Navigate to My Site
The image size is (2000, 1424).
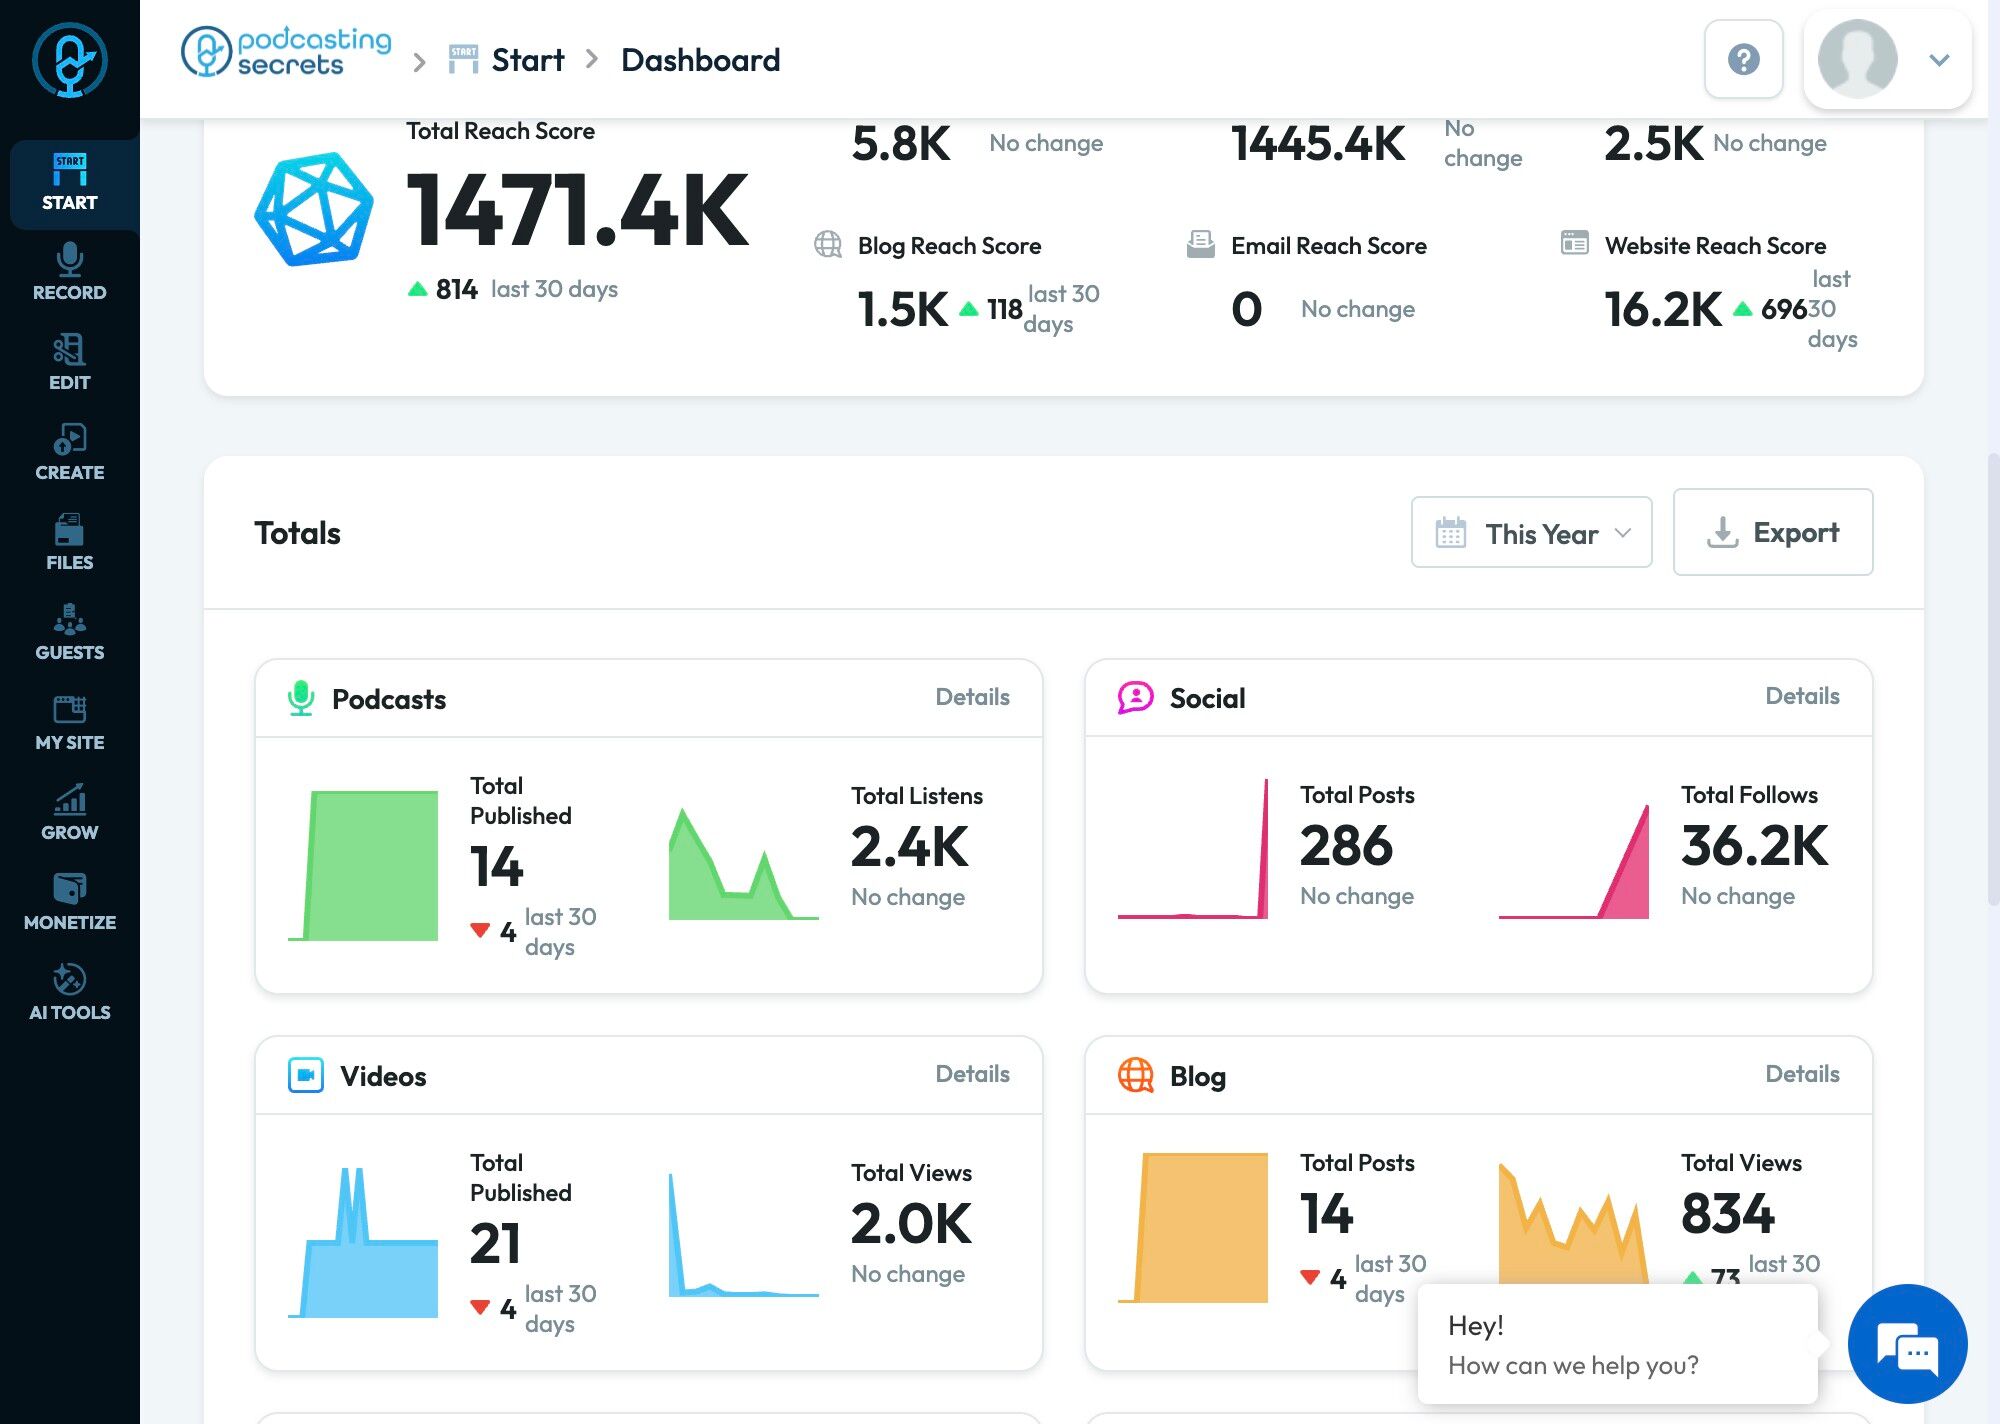[69, 722]
